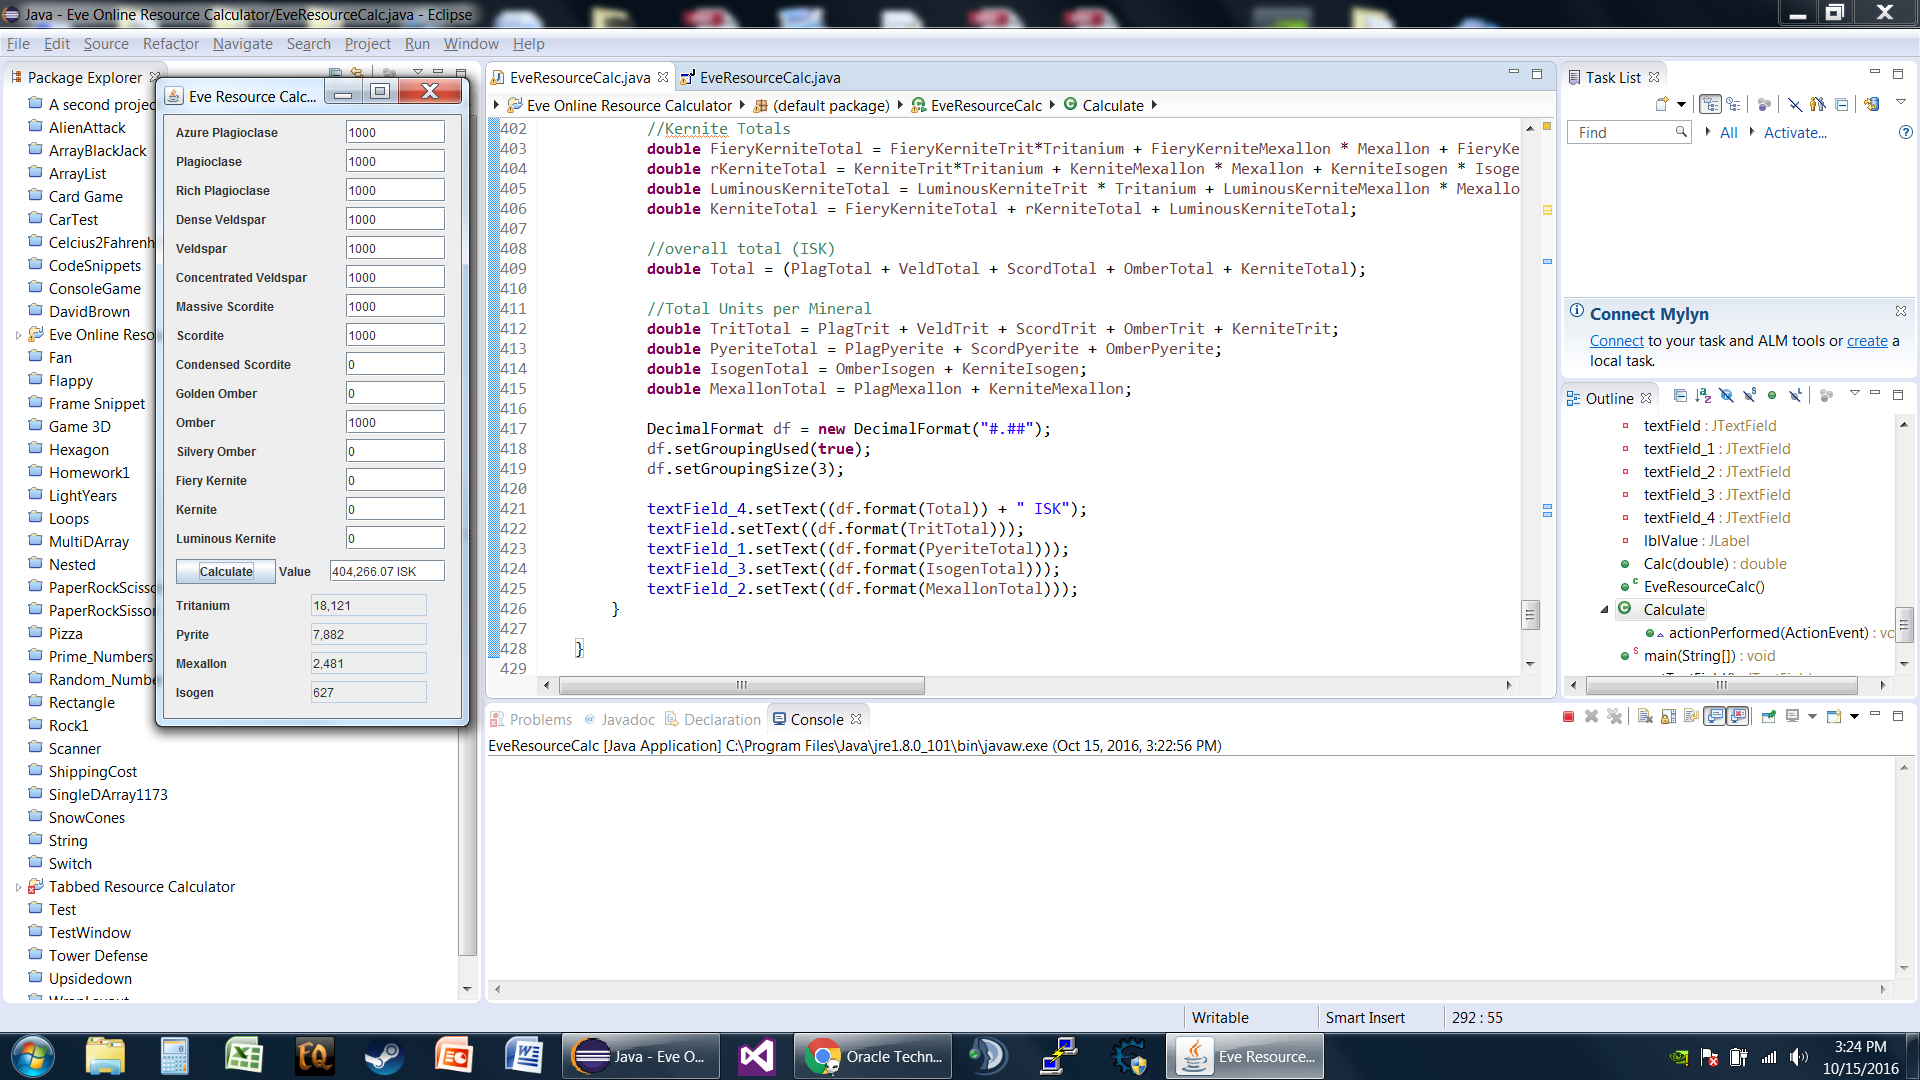Open Task List view menu triangle

click(1900, 103)
